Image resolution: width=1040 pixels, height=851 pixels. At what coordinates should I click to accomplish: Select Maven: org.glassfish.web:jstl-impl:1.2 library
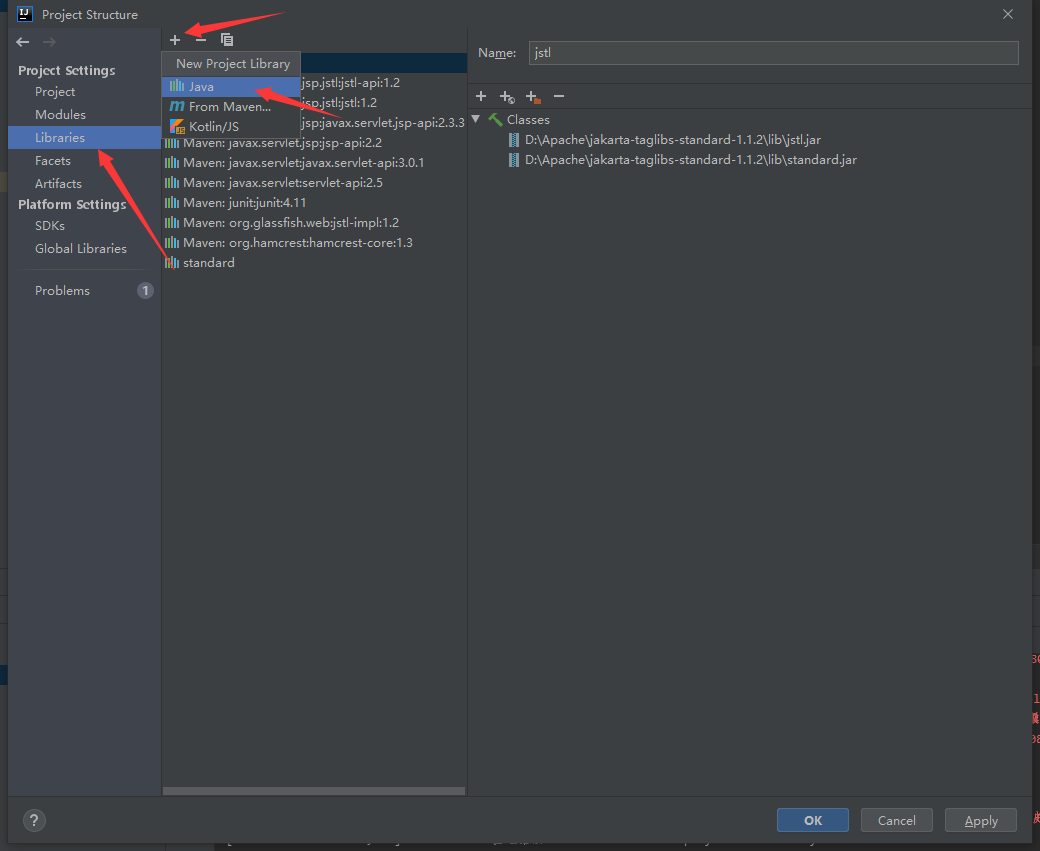pyautogui.click(x=314, y=223)
